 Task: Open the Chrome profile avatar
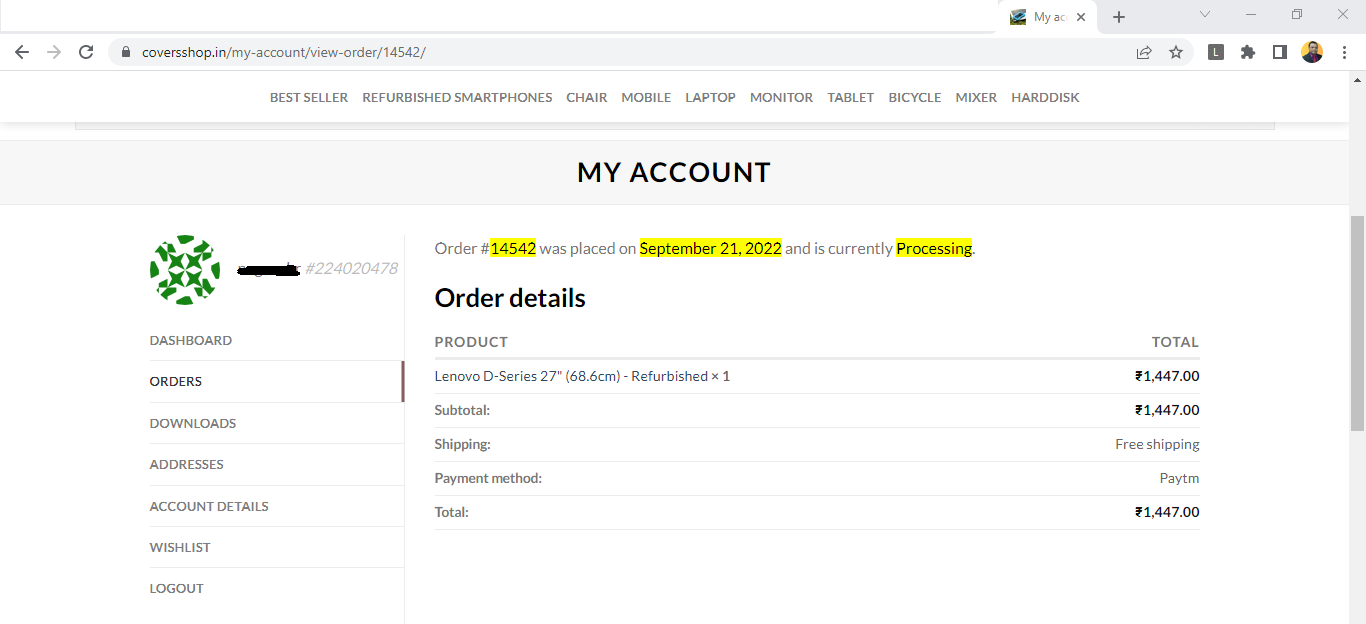click(x=1312, y=52)
